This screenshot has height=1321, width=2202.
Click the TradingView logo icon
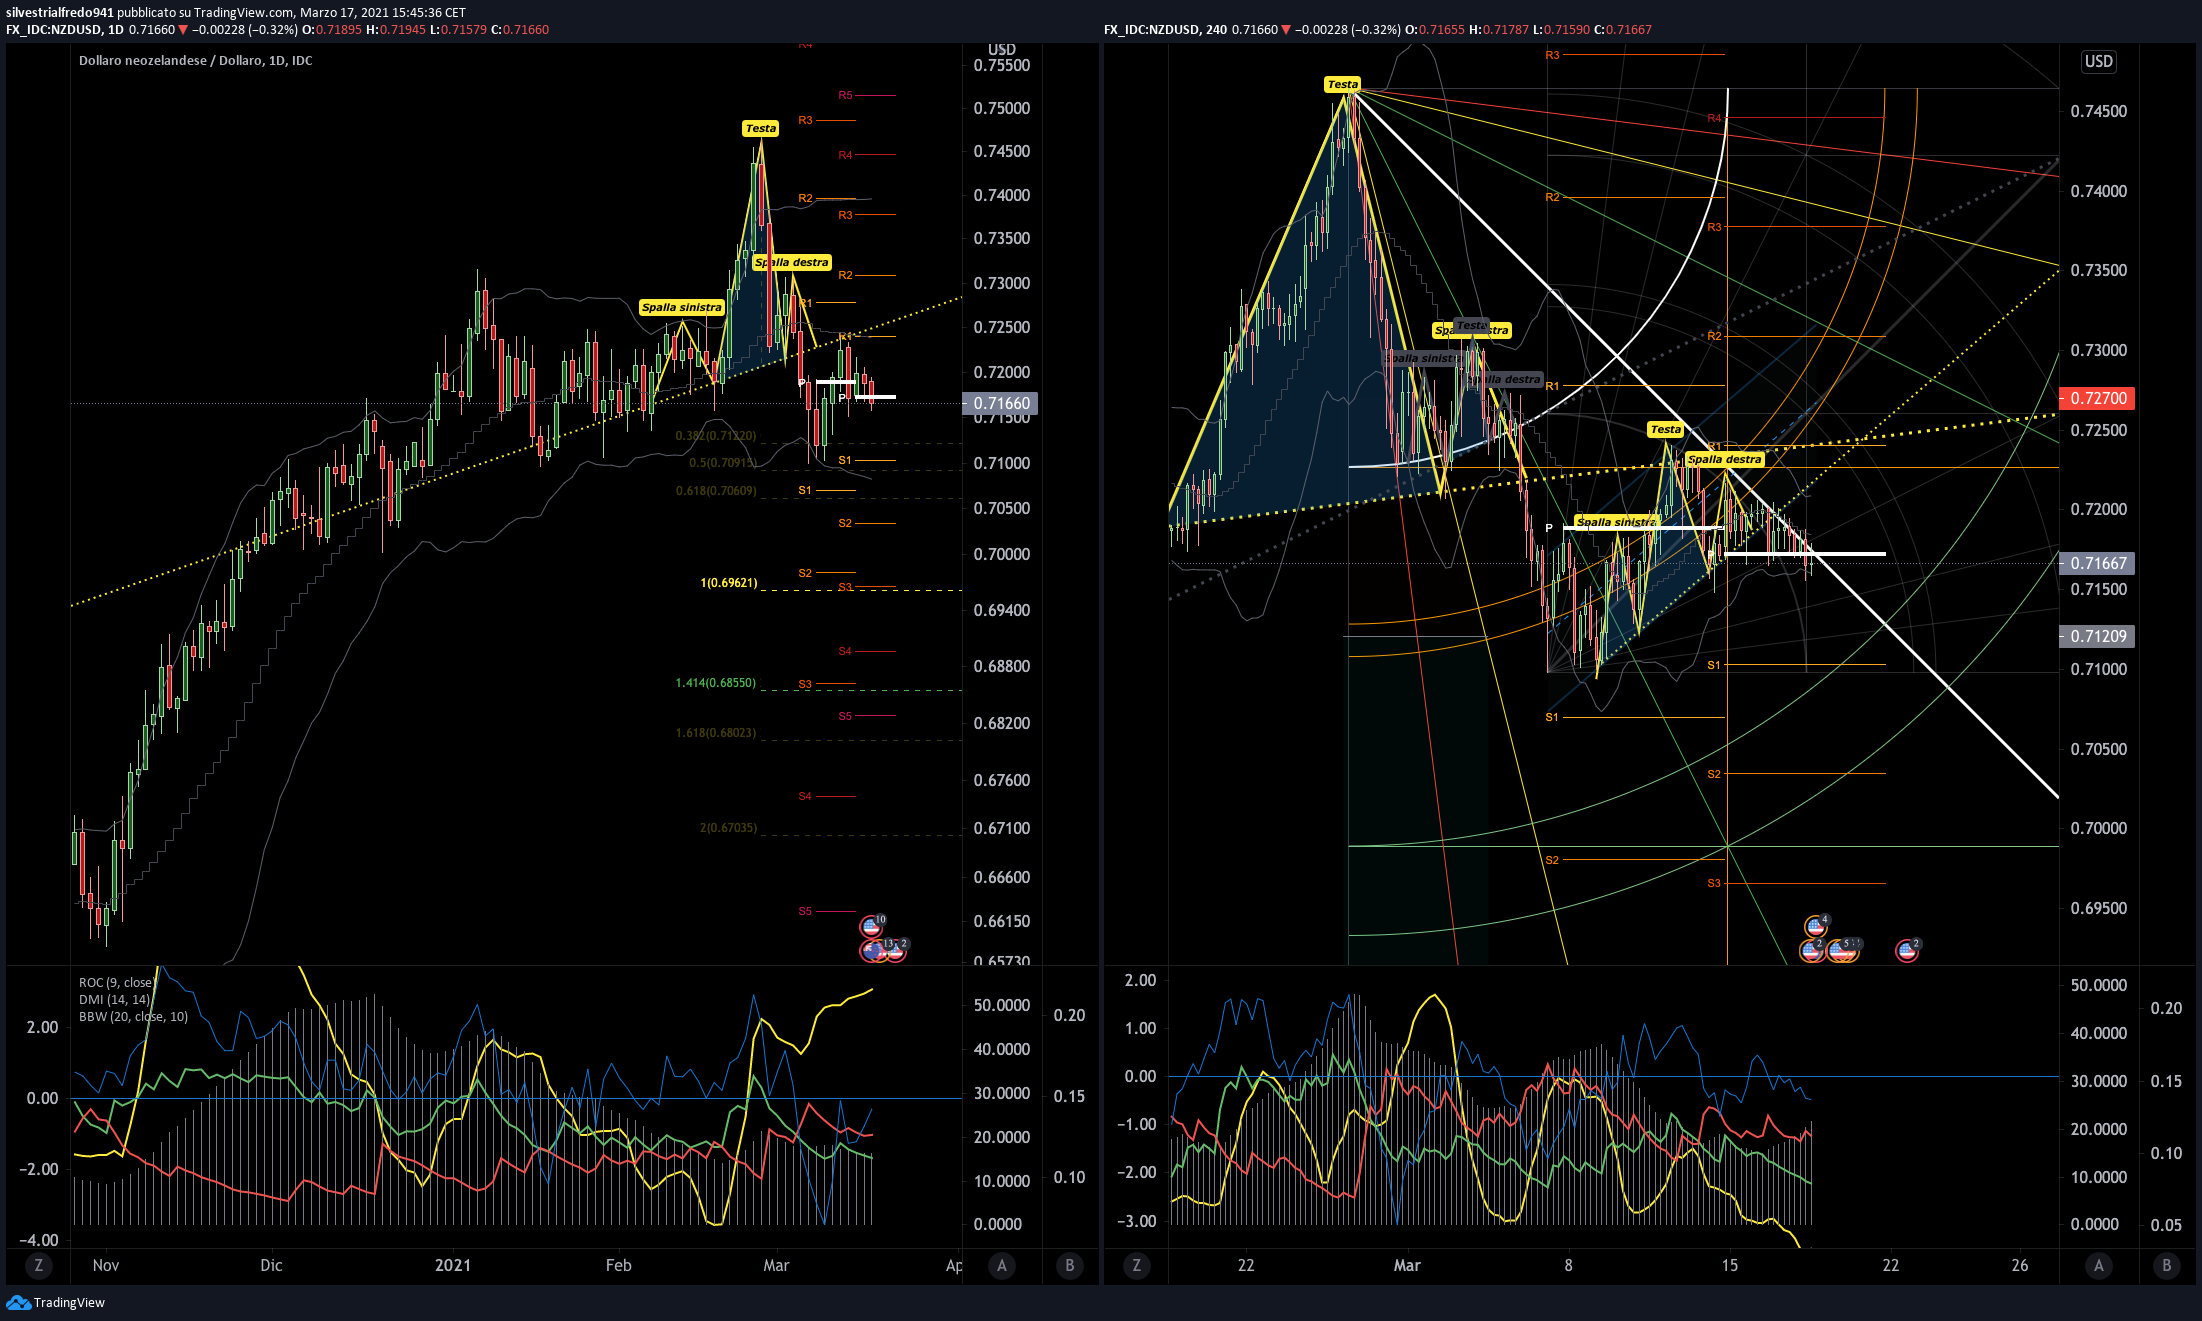(18, 1302)
